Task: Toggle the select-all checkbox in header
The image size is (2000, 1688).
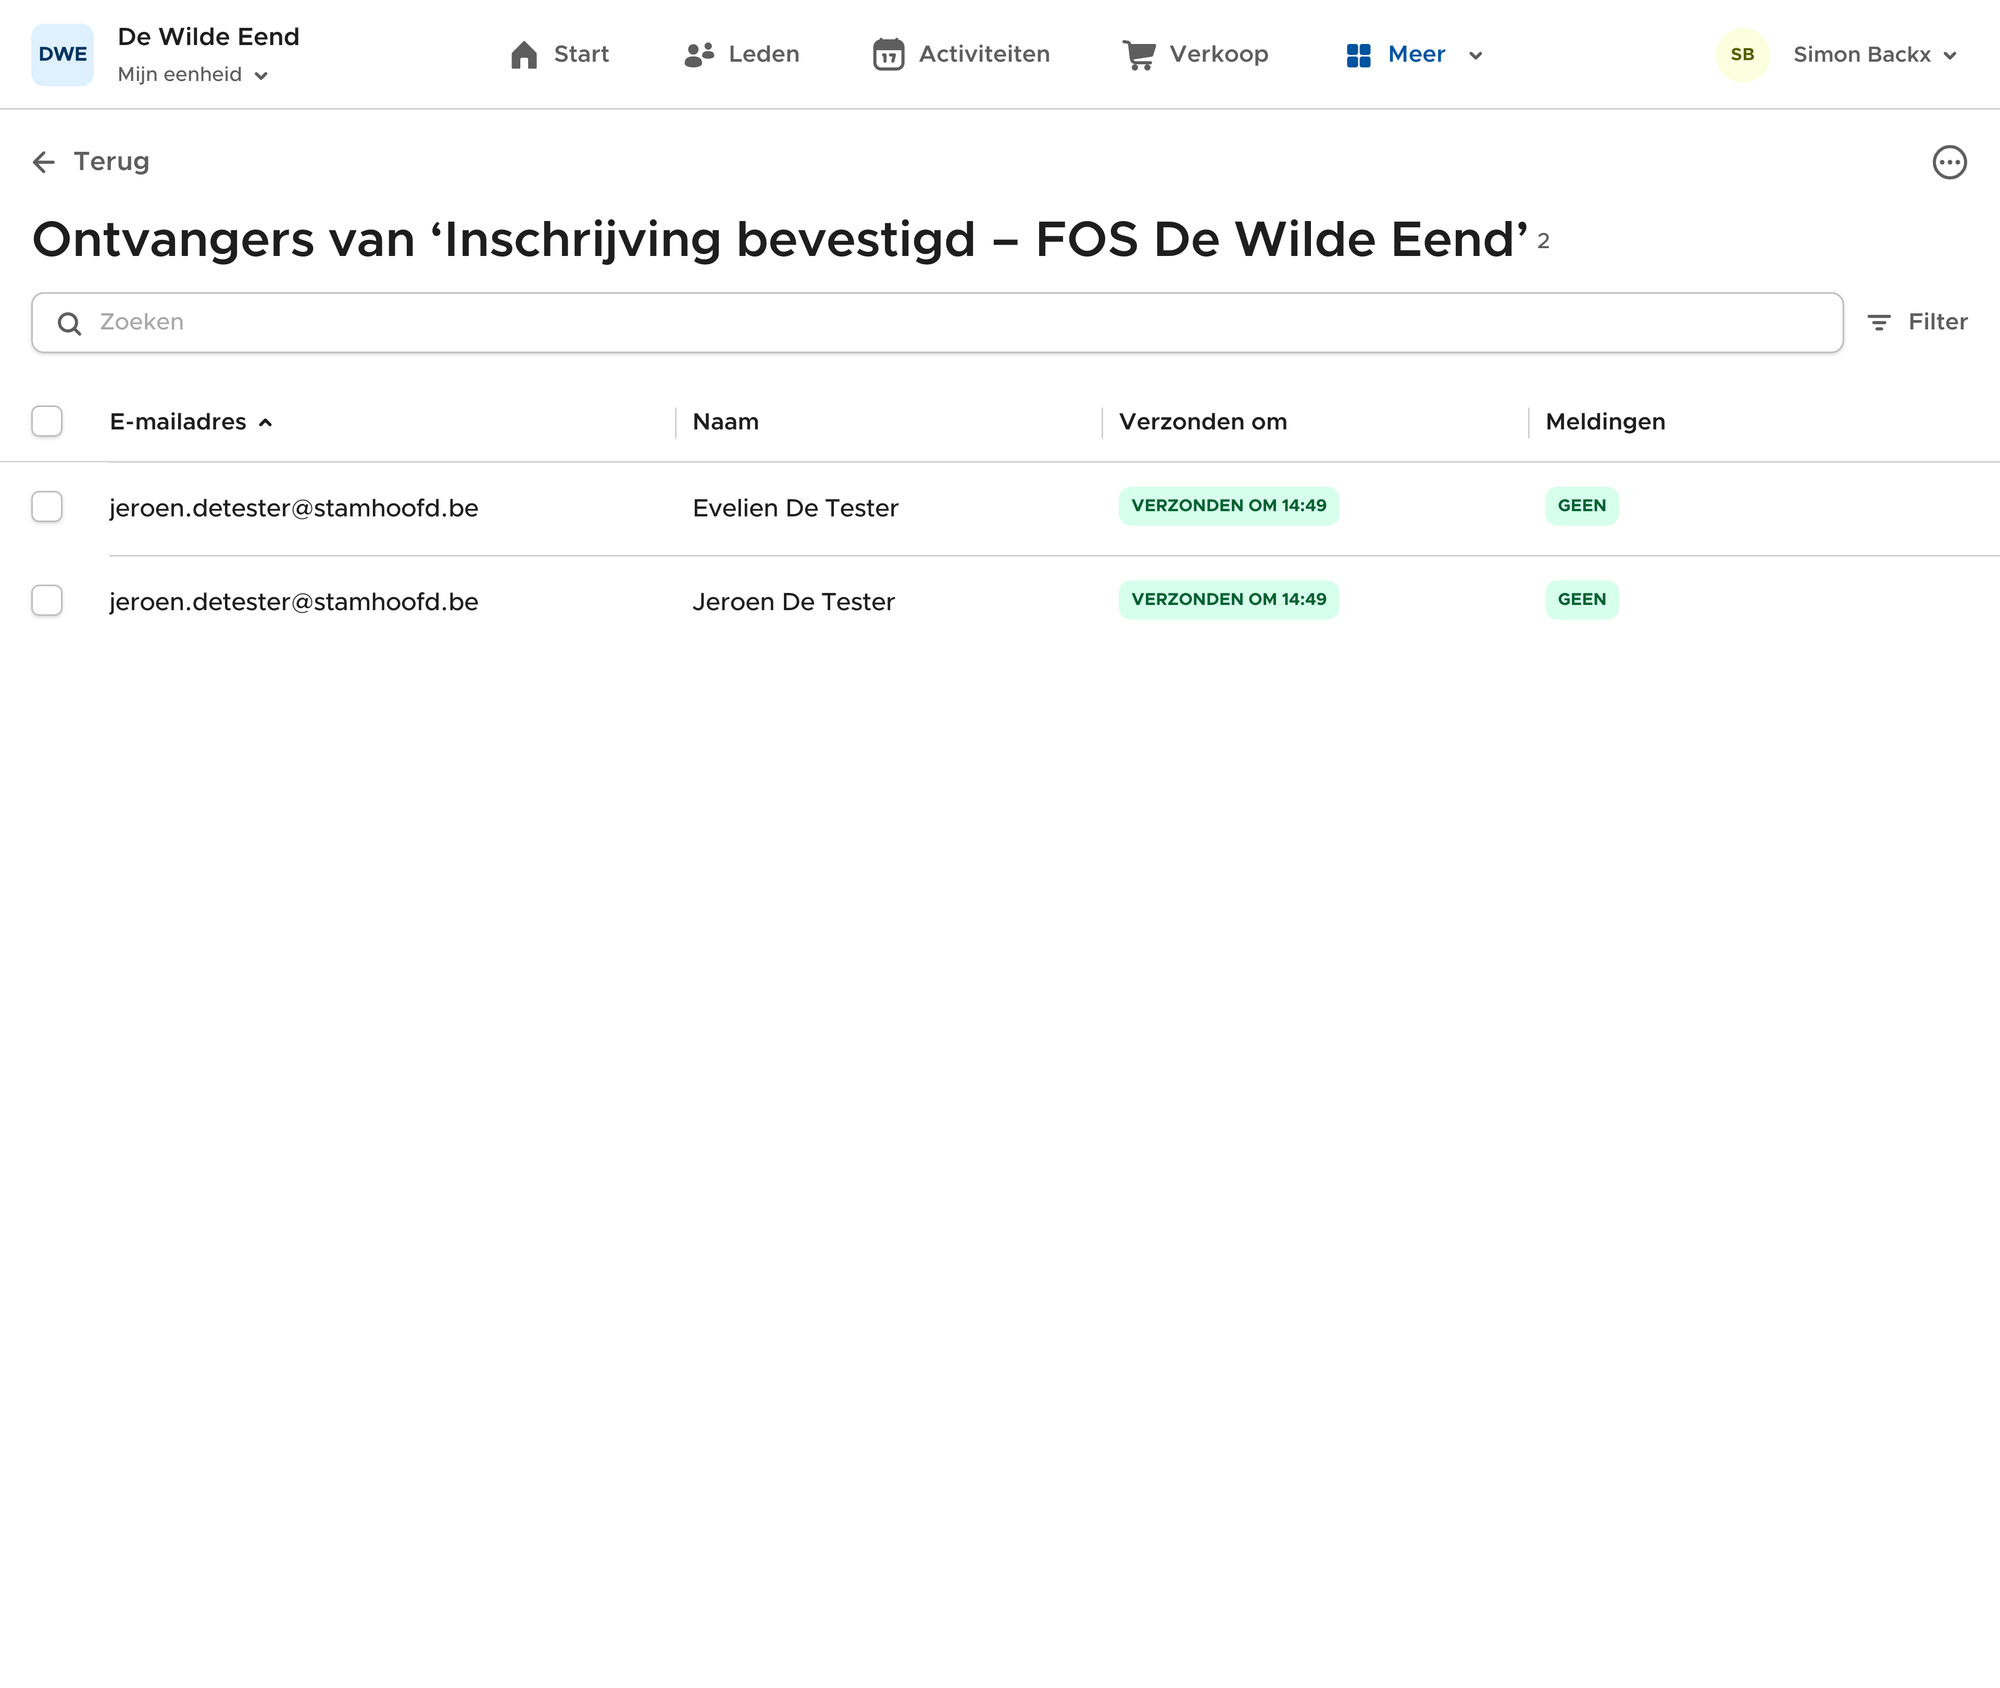Action: (47, 422)
